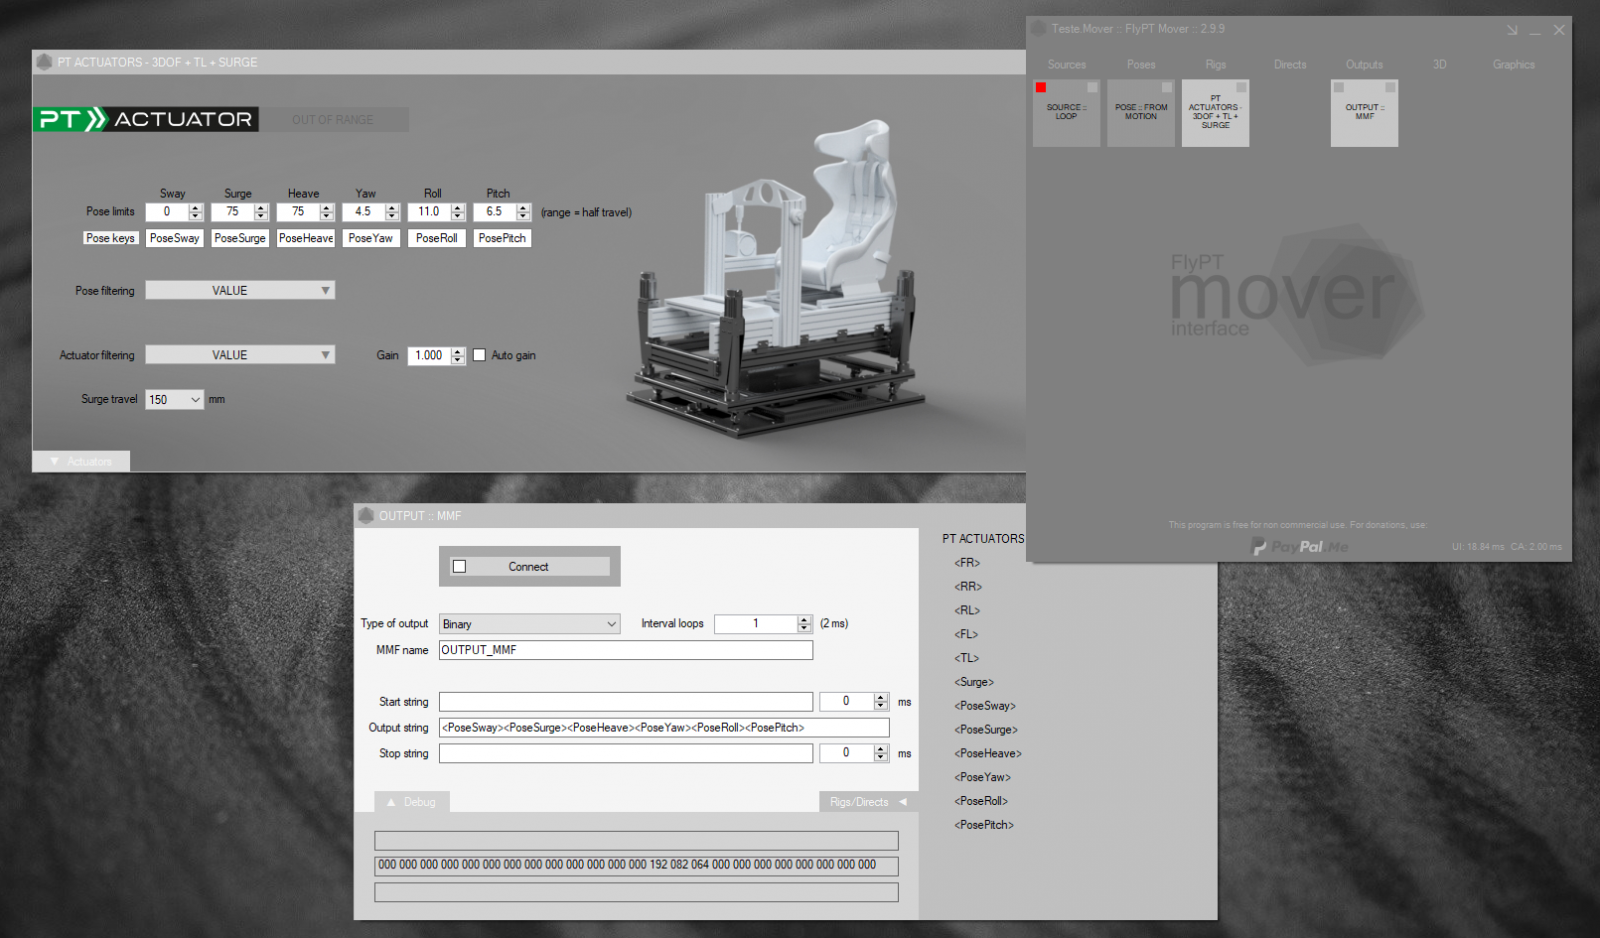Viewport: 1600px width, 938px height.
Task: Toggle the Connect checkbox
Action: point(460,566)
